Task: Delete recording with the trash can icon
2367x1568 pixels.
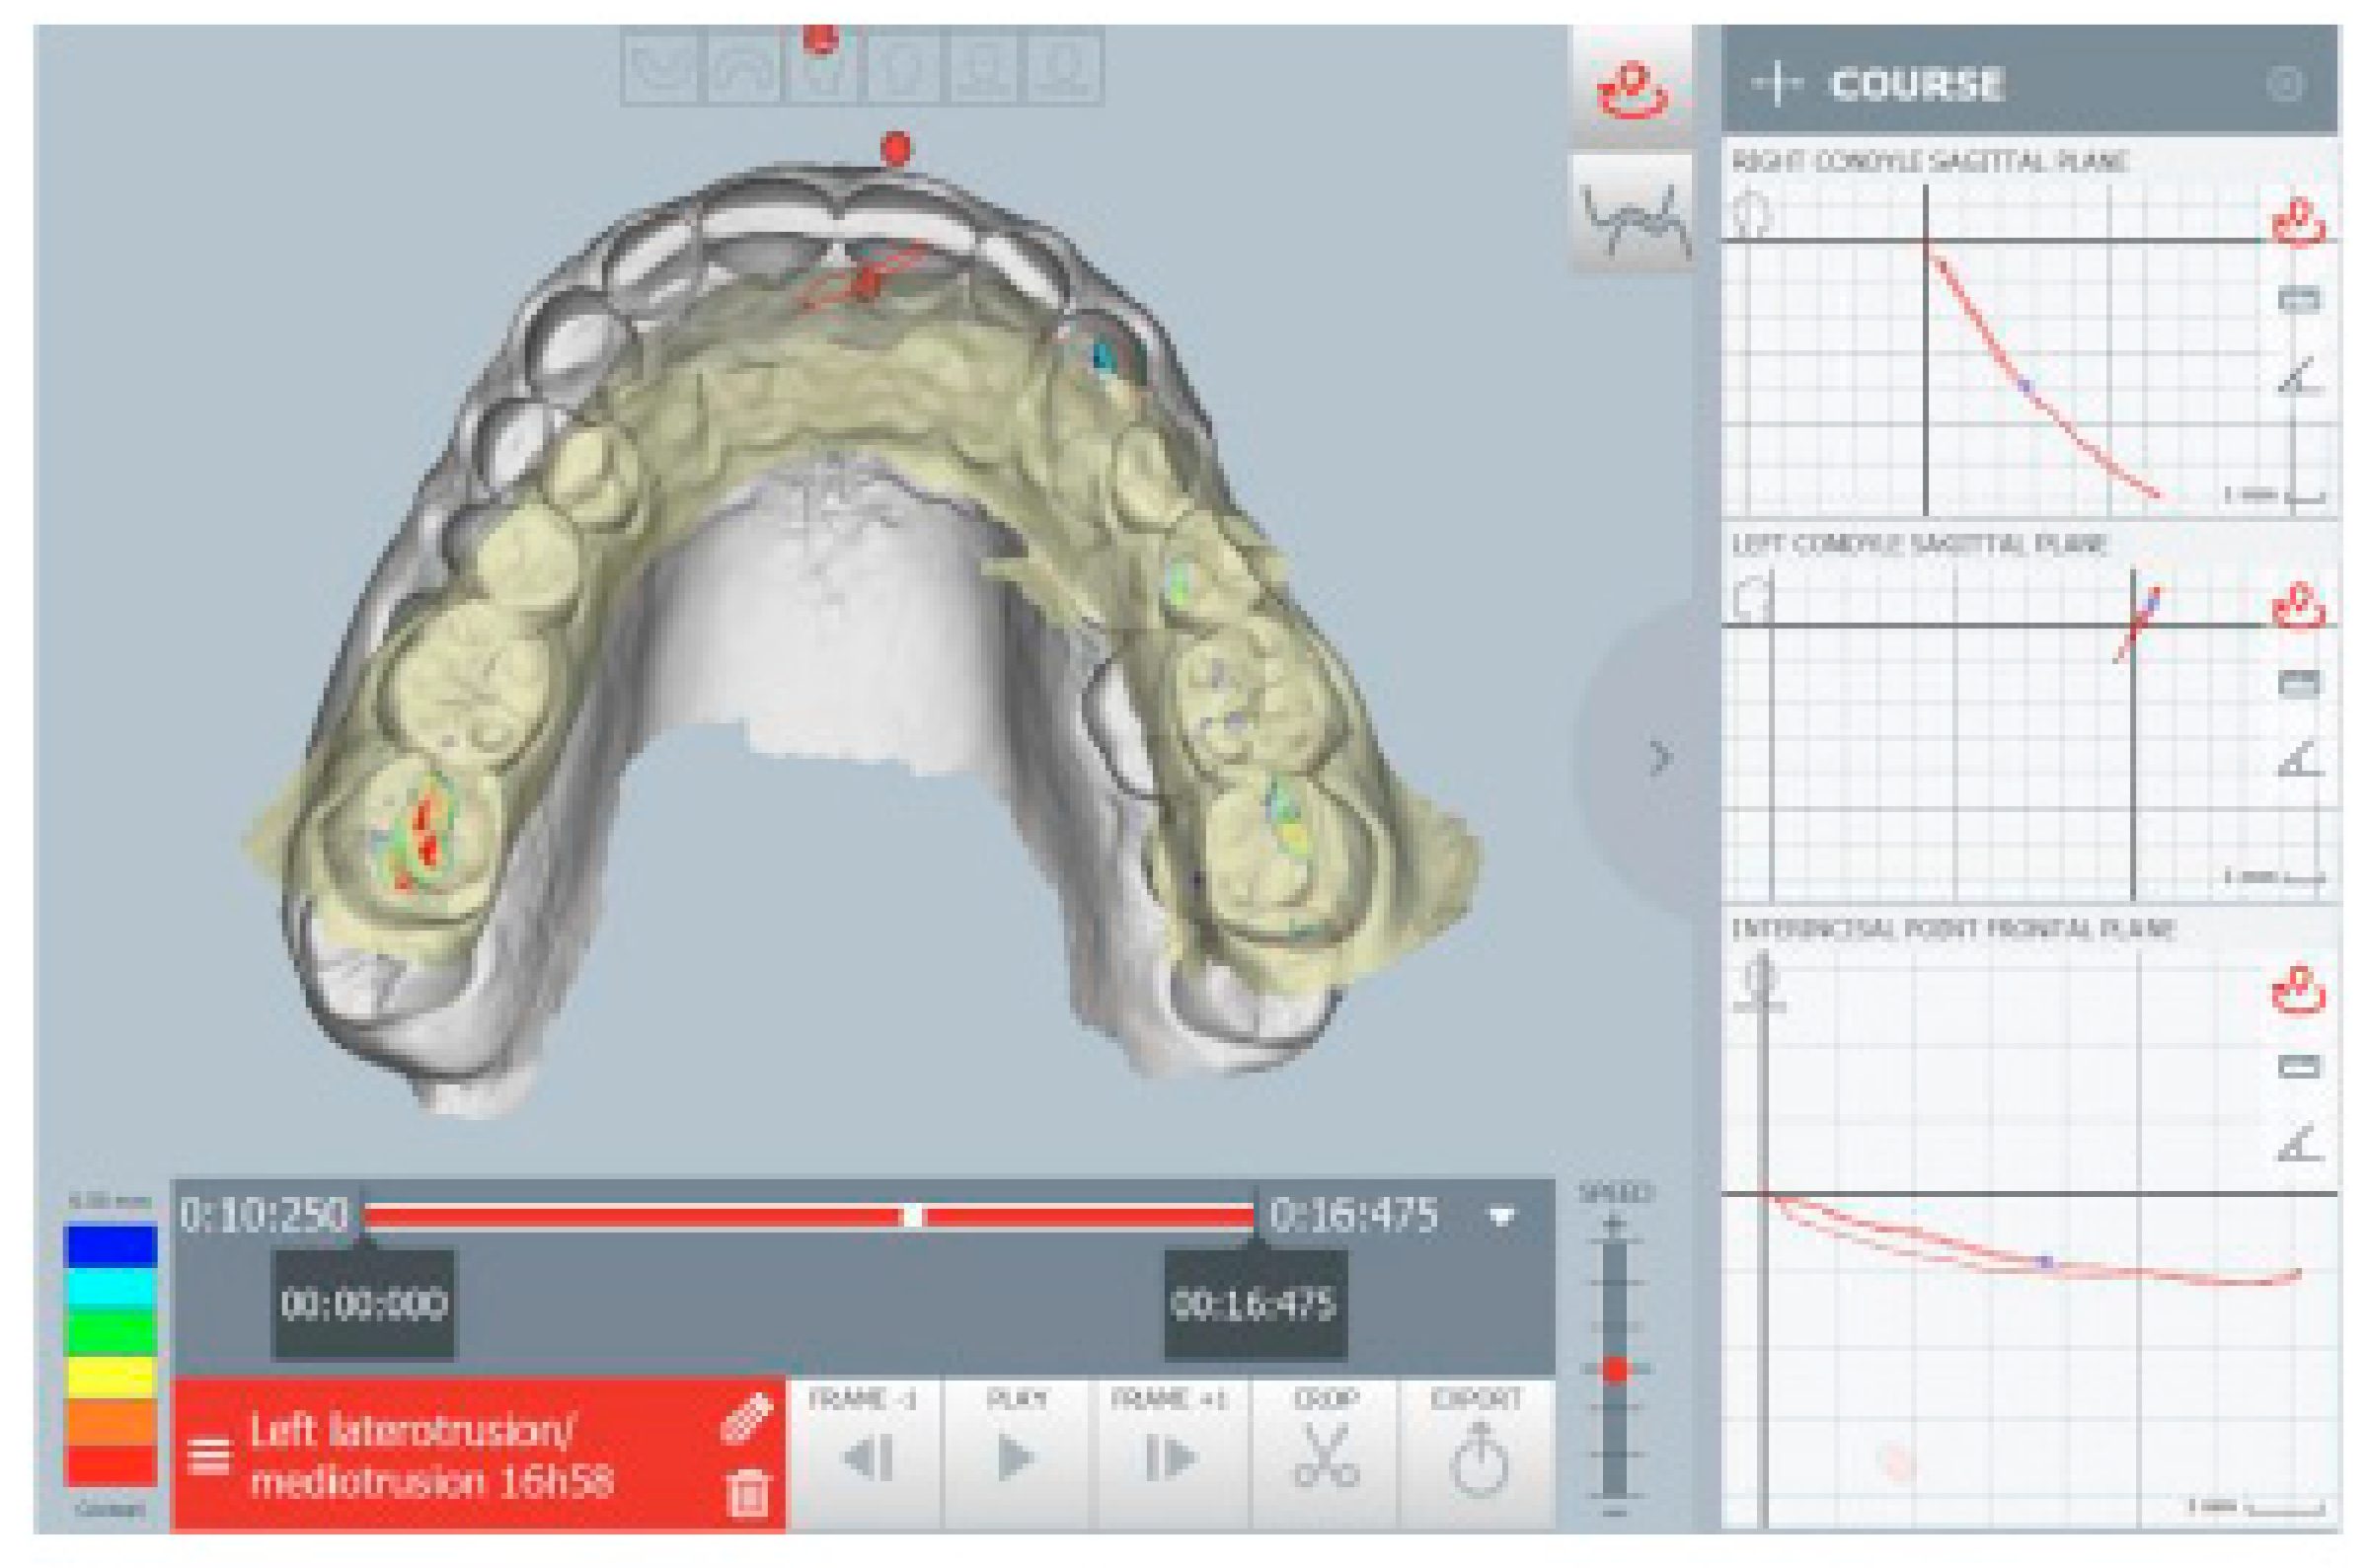Action: tap(747, 1493)
